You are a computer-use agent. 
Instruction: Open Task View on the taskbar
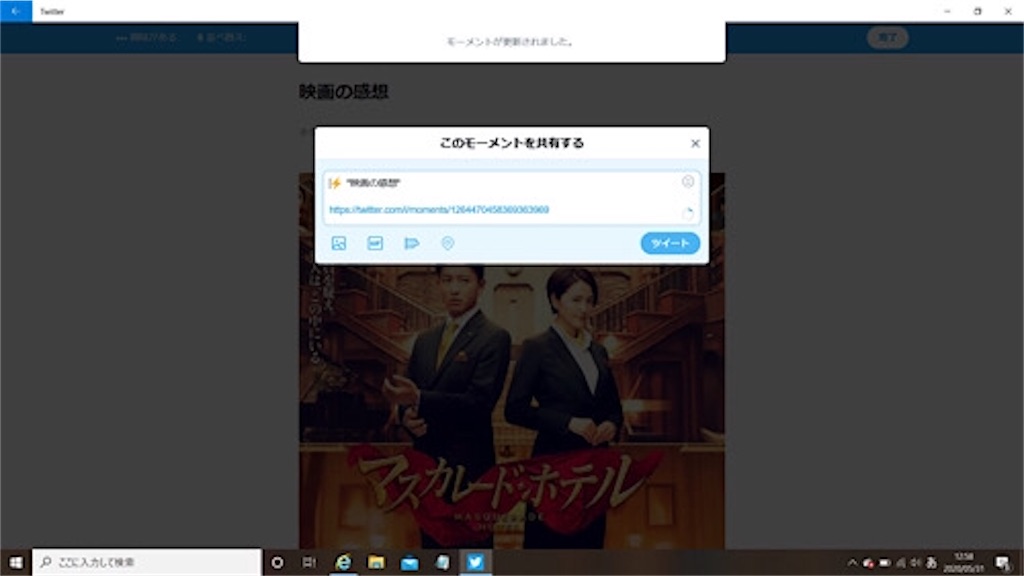coord(309,562)
